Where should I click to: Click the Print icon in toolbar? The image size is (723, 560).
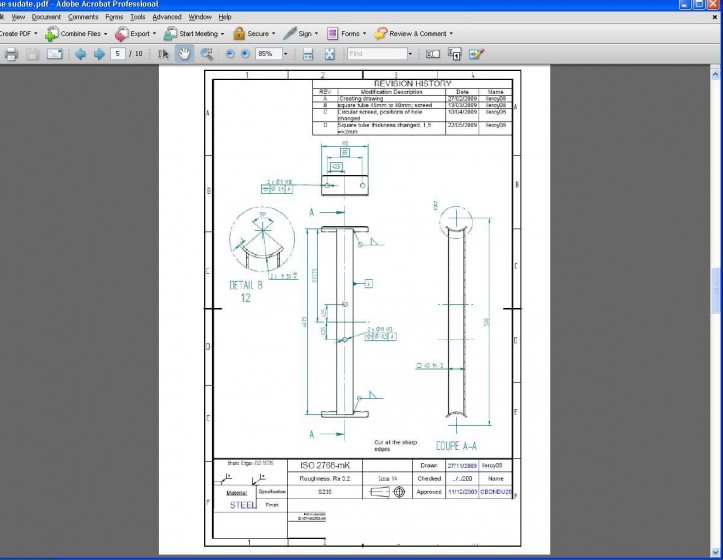point(11,54)
